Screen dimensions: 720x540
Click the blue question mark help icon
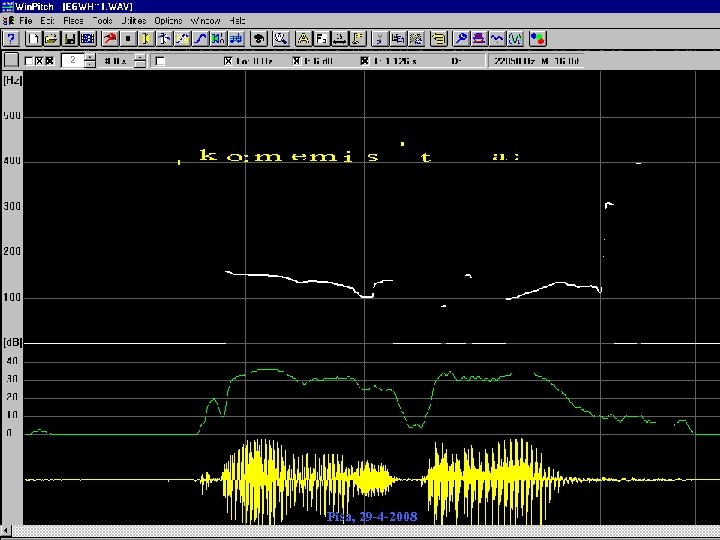pos(11,39)
